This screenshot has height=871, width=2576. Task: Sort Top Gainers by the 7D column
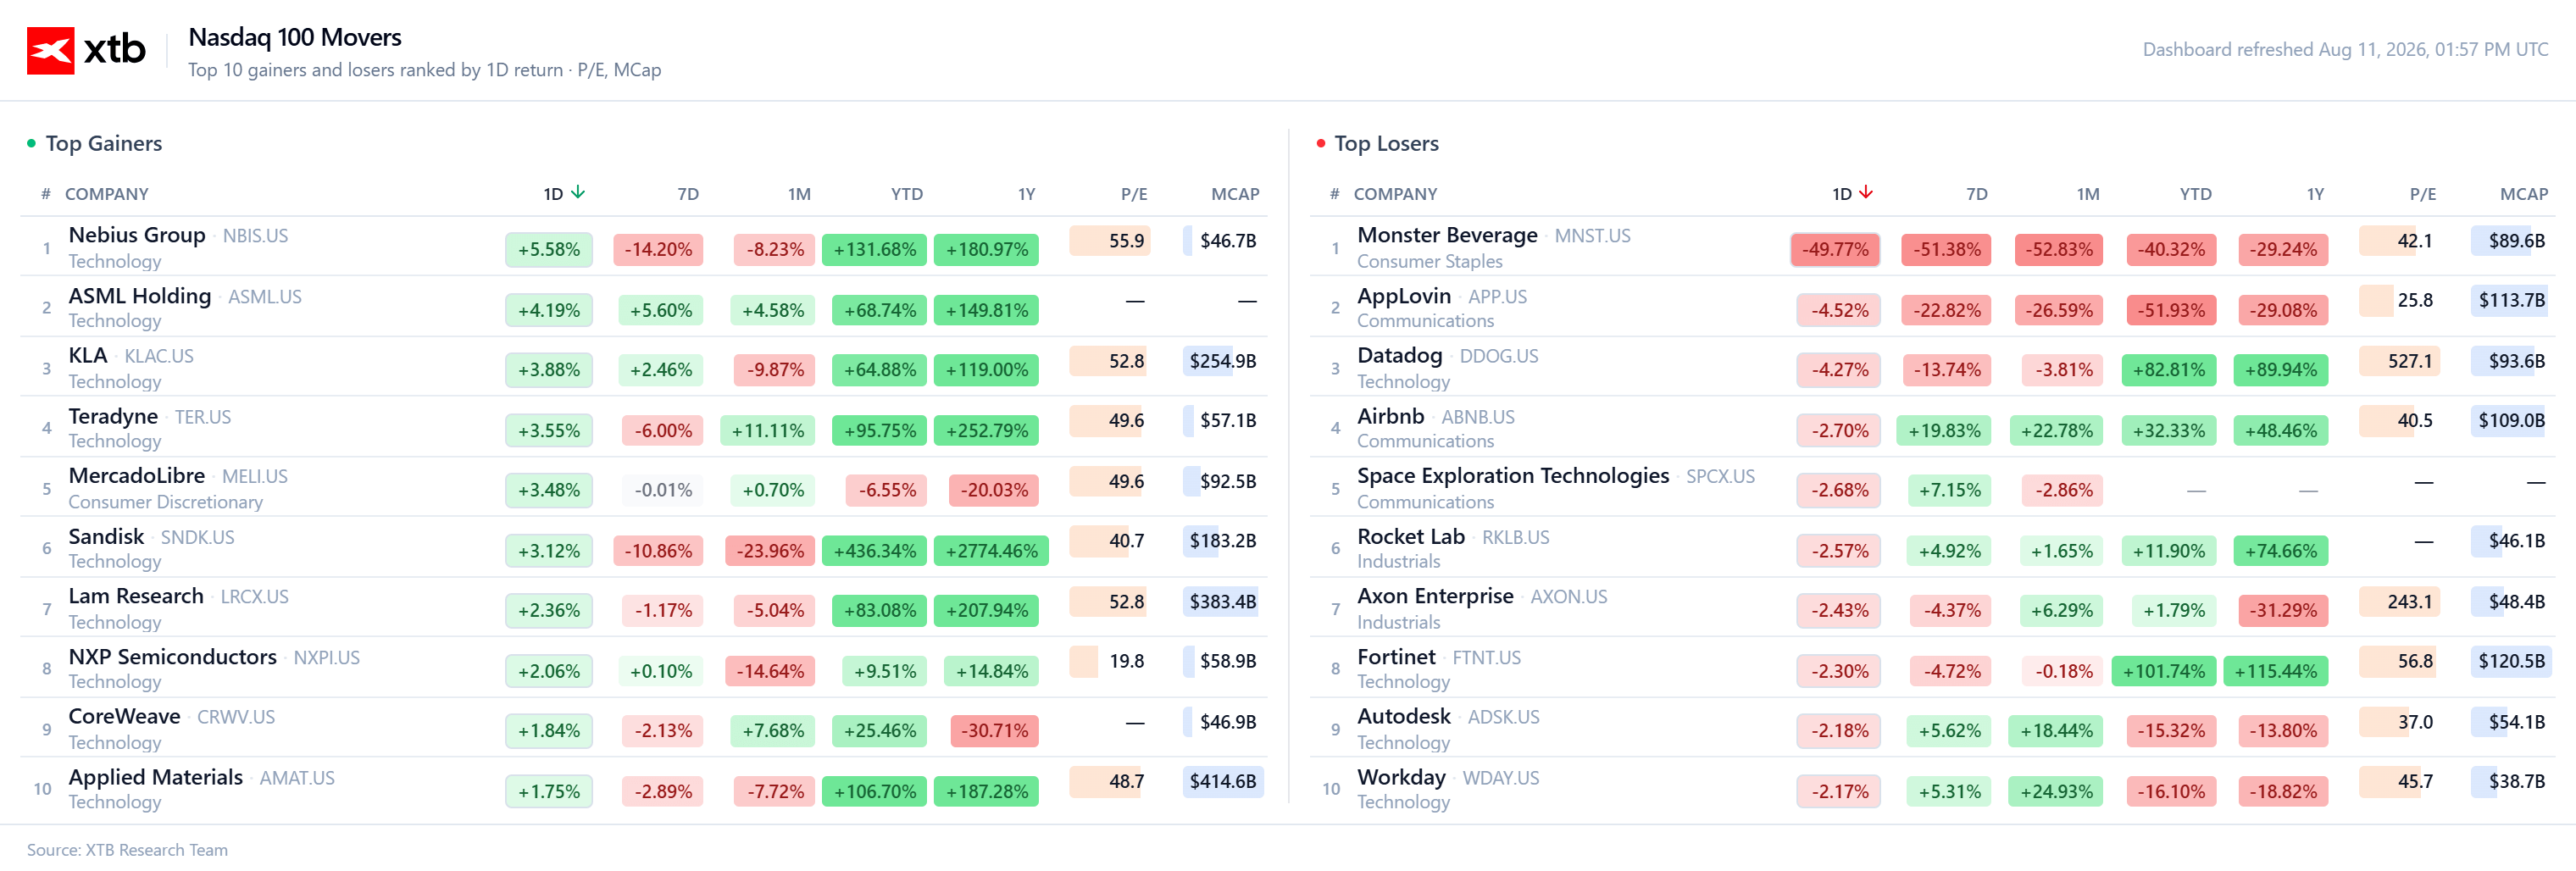688,194
